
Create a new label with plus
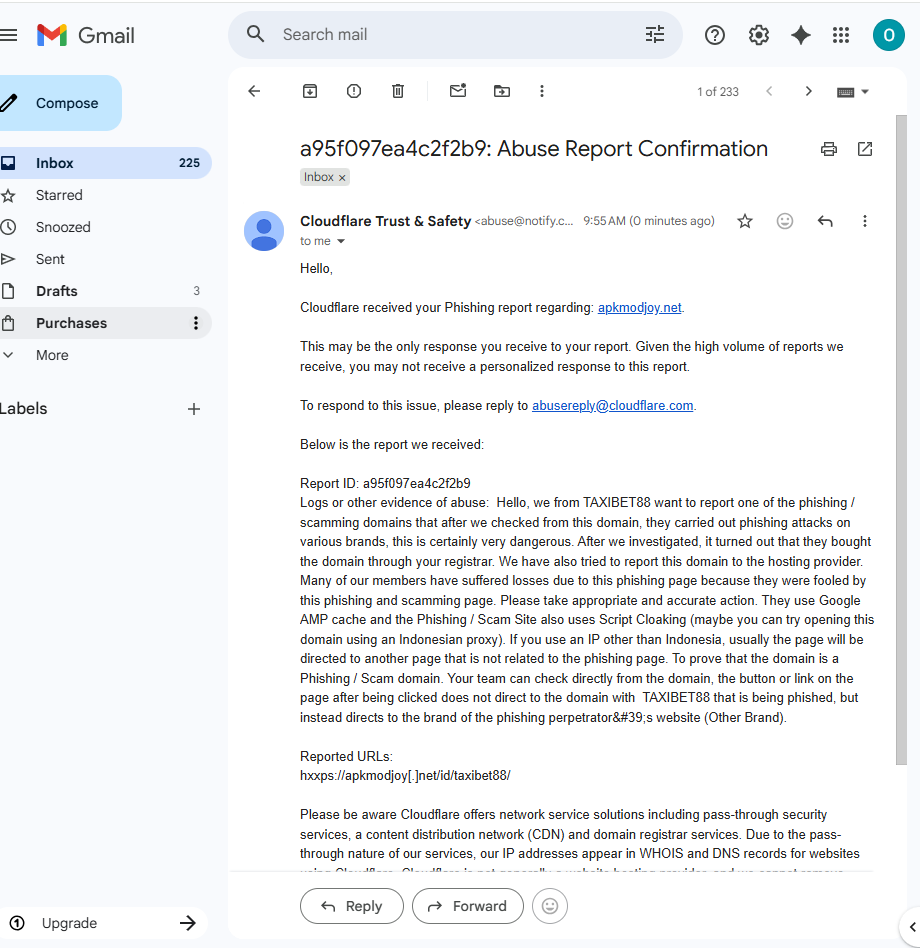click(193, 409)
